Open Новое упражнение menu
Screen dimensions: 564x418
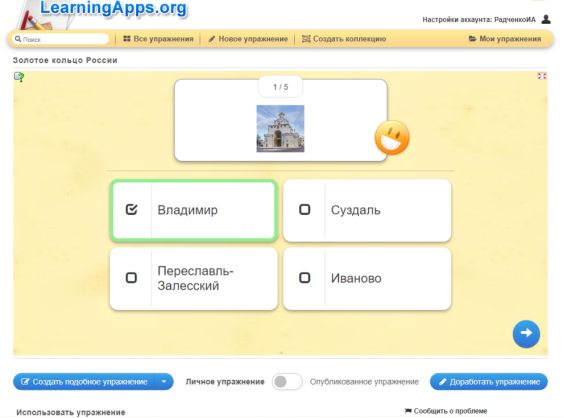click(x=248, y=39)
